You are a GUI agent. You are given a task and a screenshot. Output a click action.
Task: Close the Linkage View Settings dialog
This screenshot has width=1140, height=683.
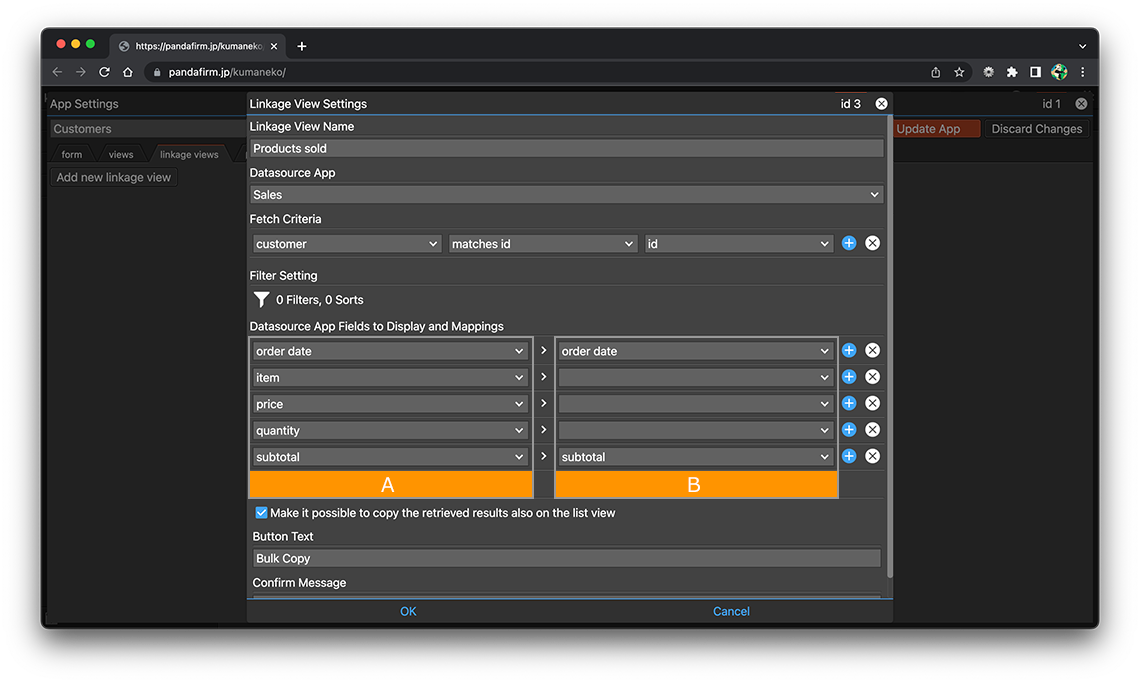tap(881, 104)
